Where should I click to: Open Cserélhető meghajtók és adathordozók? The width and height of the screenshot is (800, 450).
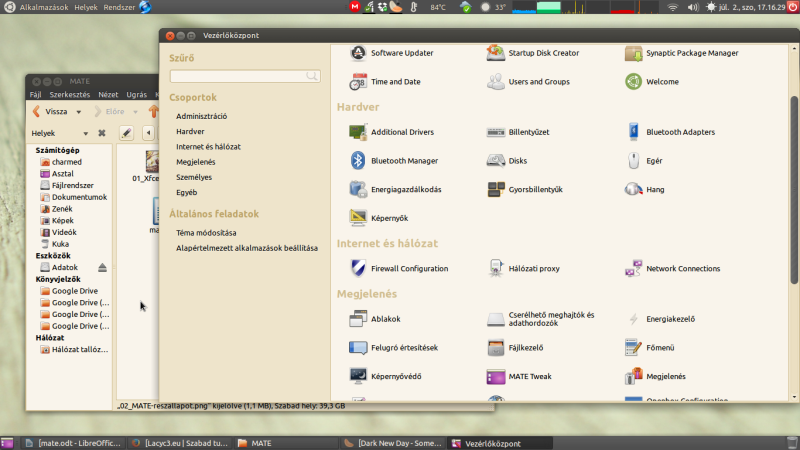(541, 319)
